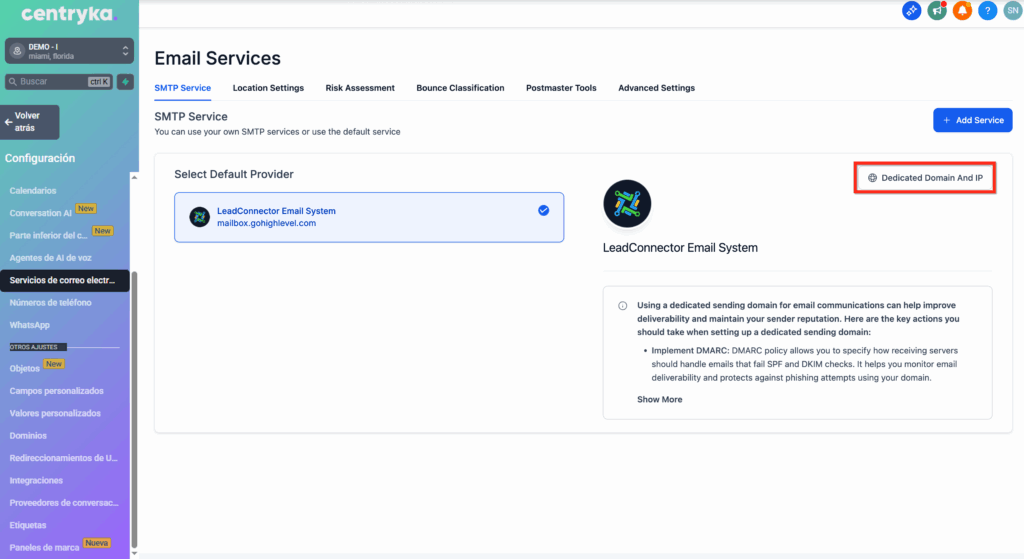The width and height of the screenshot is (1024, 559).
Task: Click the green lightning quick actions icon
Action: pos(125,82)
